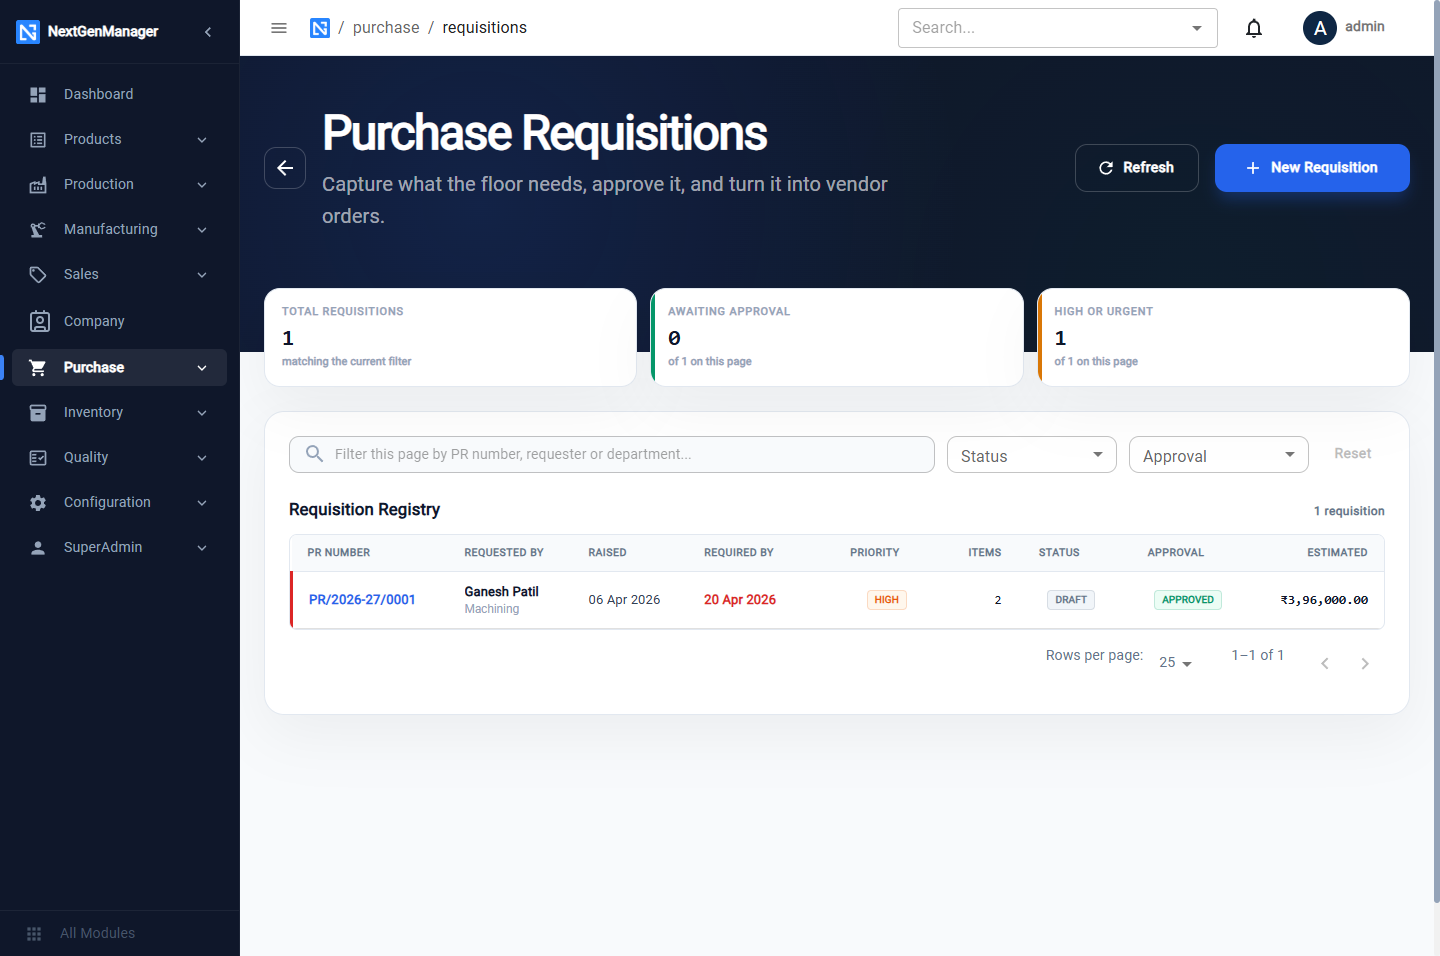This screenshot has height=956, width=1440.
Task: Click the Products list icon
Action: 38,140
